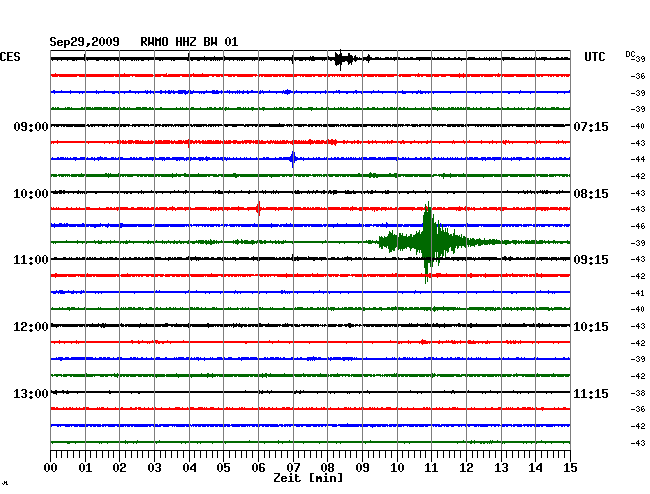Image resolution: width=650 pixels, height=494 pixels.
Task: Select the 09:00 local time label
Action: click(x=31, y=126)
